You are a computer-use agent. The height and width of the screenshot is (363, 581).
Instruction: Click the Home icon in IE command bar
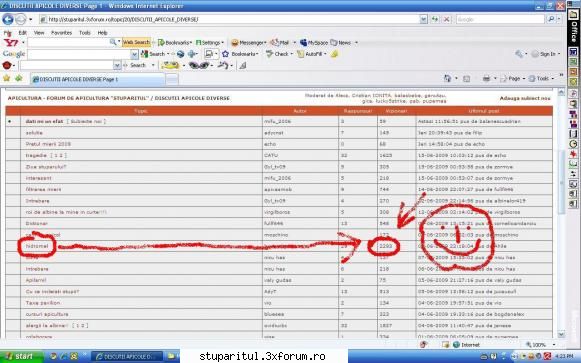tap(448, 78)
